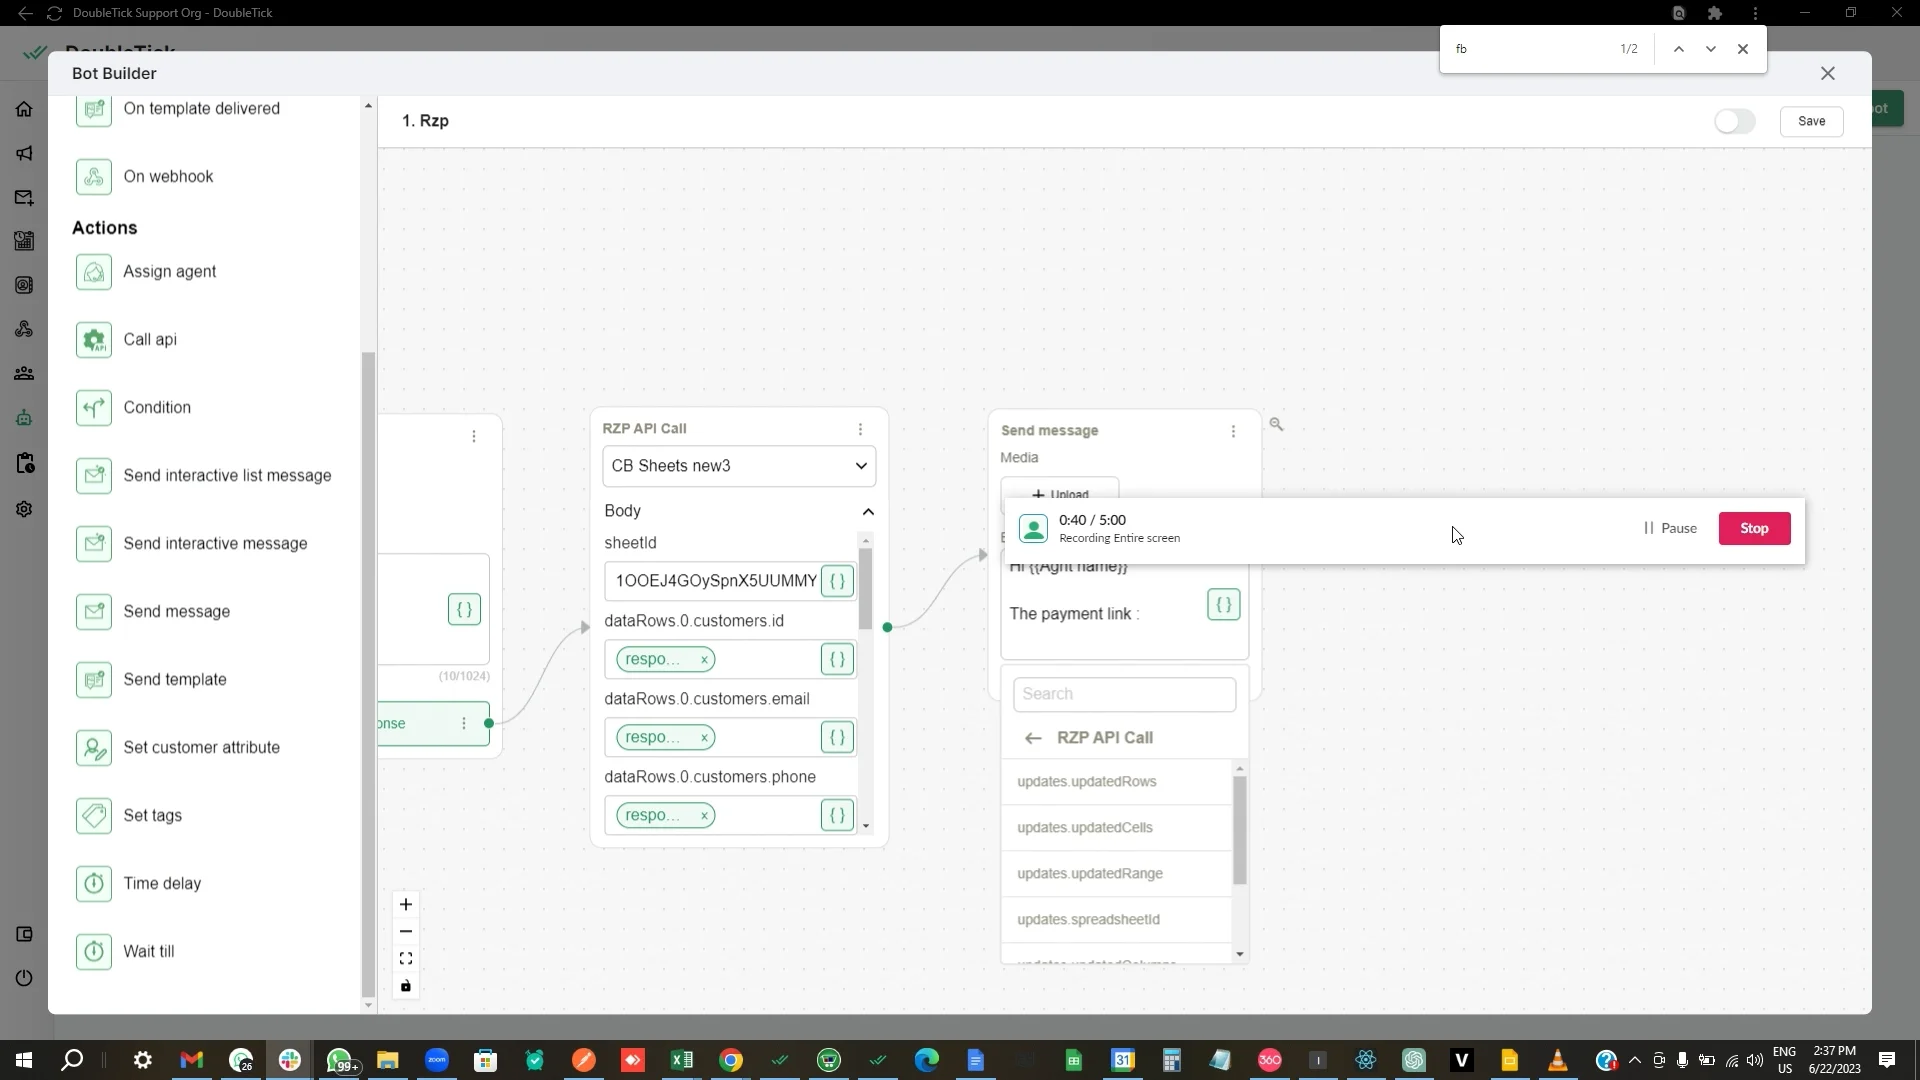Stop the screen recording

pyautogui.click(x=1754, y=528)
